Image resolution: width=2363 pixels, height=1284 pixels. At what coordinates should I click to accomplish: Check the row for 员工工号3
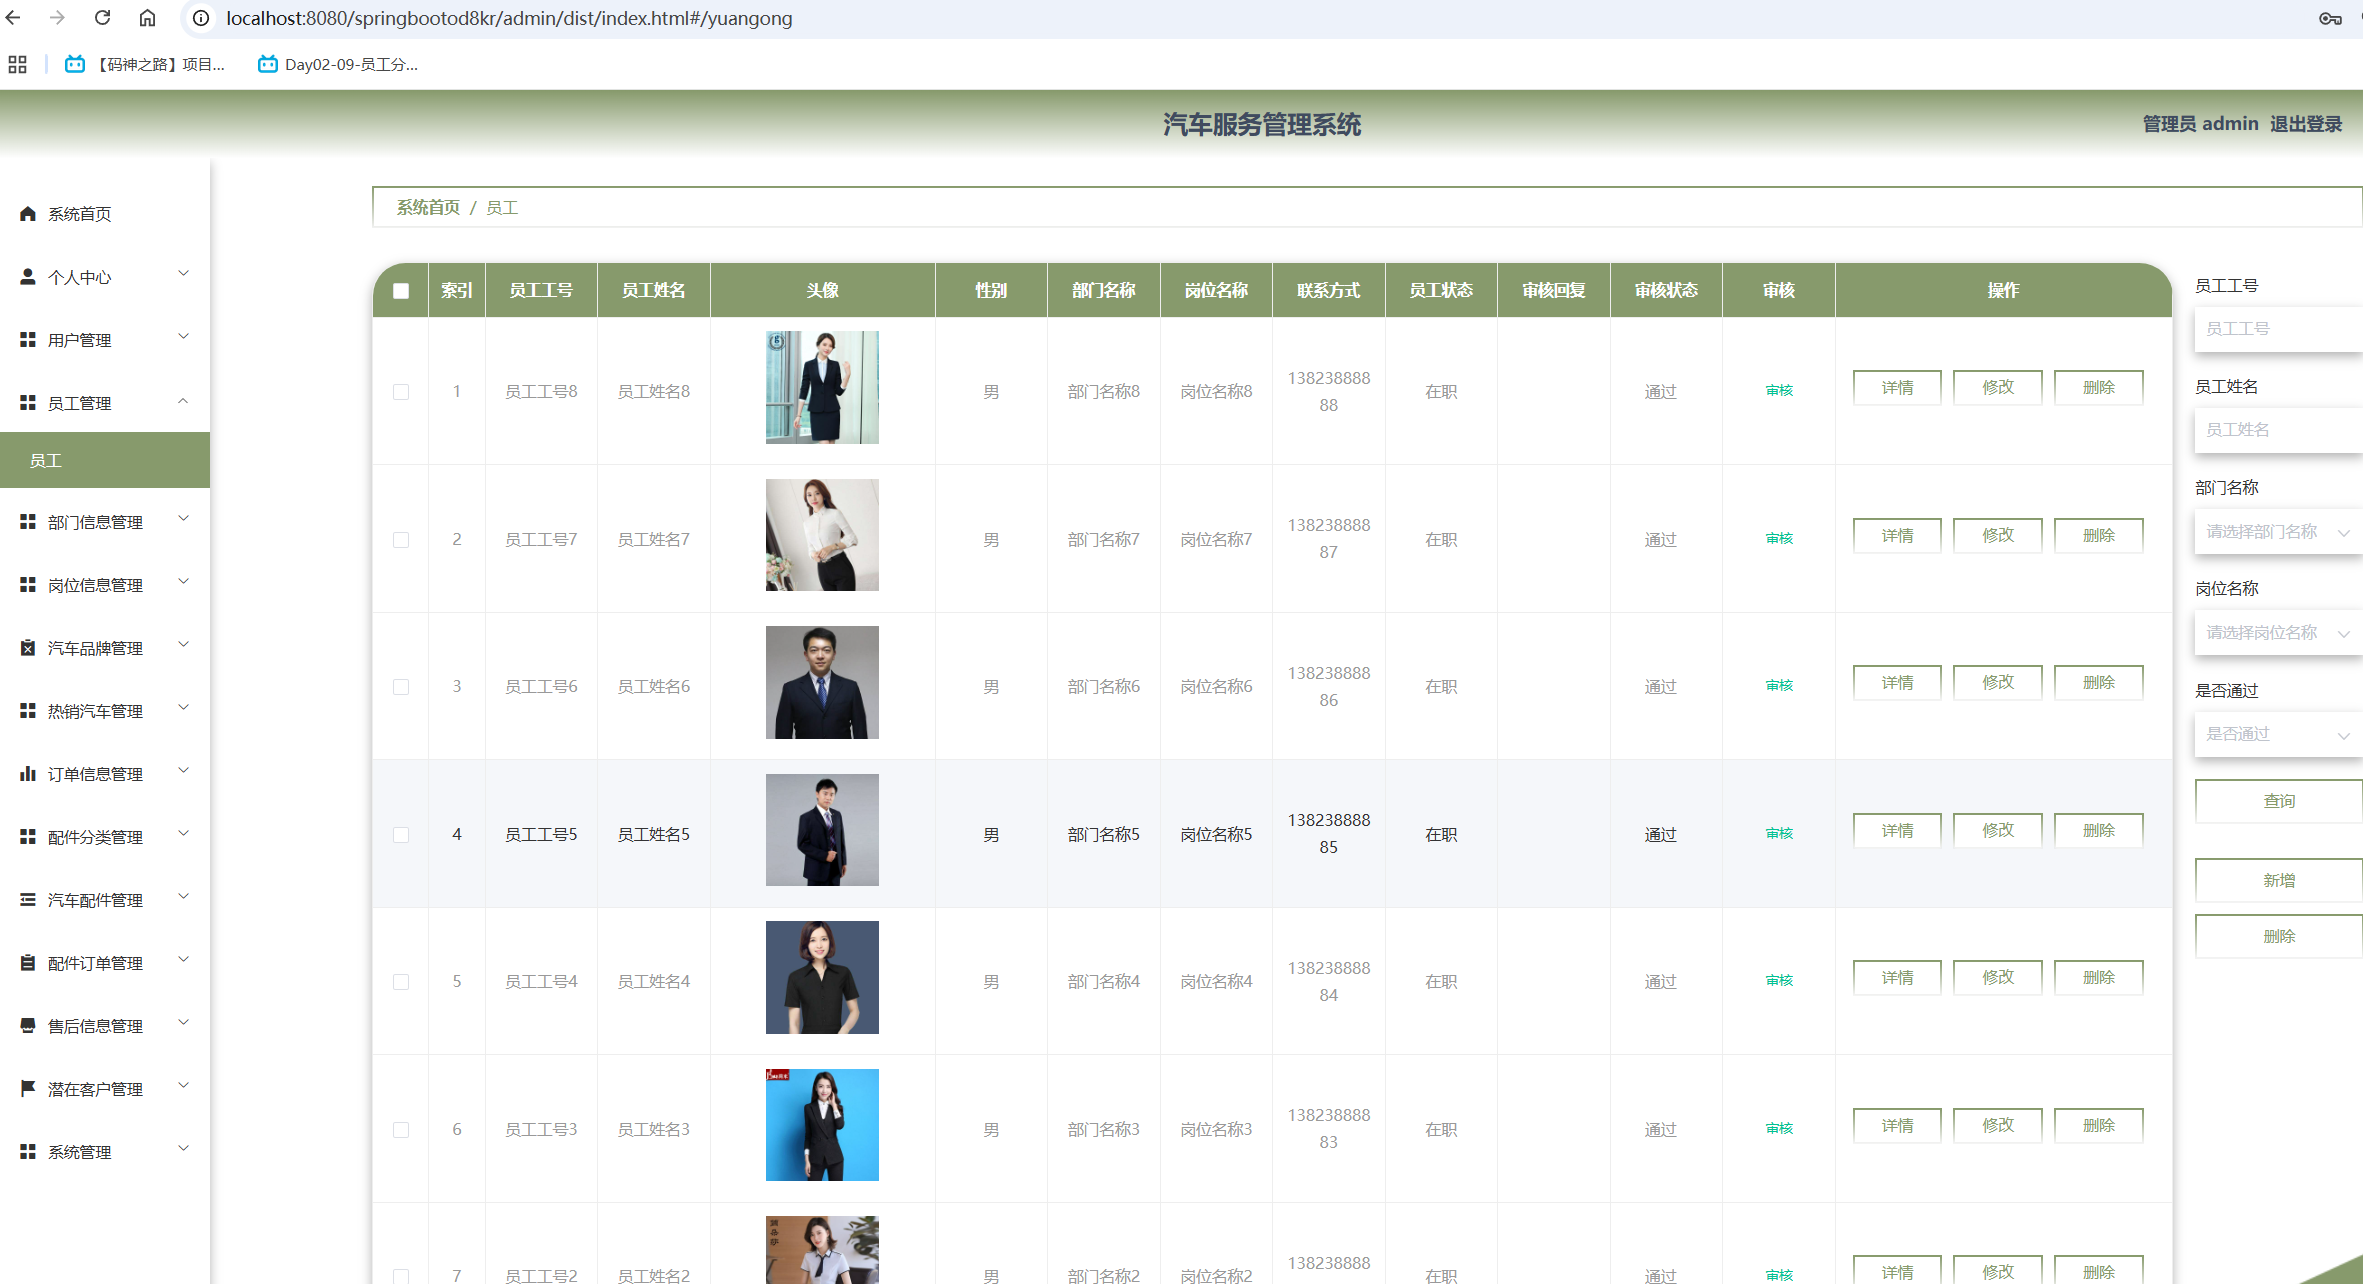pyautogui.click(x=401, y=1130)
